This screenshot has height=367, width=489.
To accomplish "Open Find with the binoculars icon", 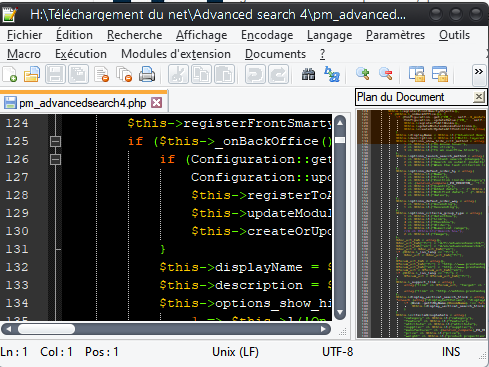I will [309, 74].
